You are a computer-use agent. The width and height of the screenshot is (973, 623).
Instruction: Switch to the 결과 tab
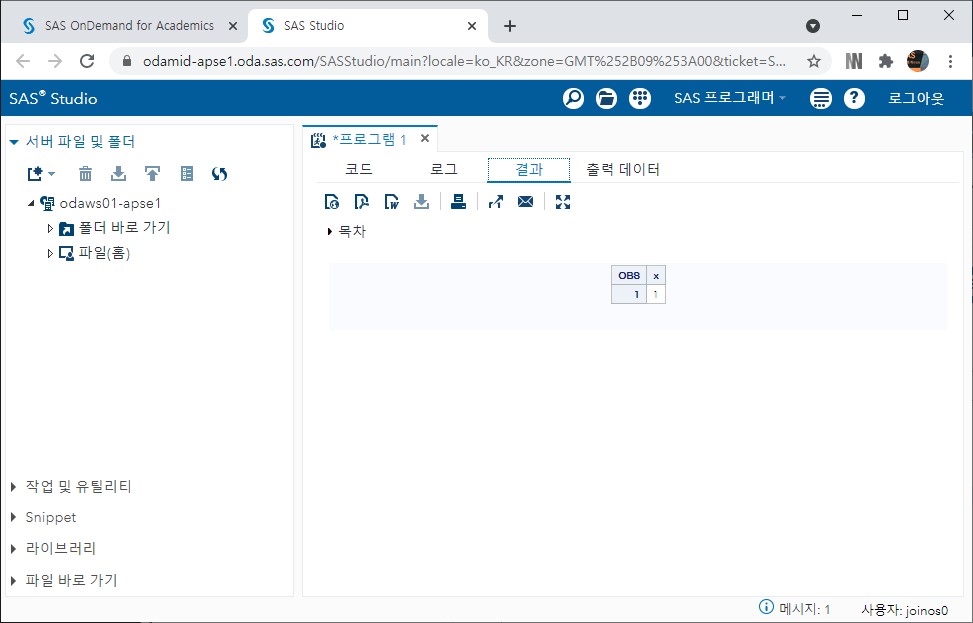point(529,170)
